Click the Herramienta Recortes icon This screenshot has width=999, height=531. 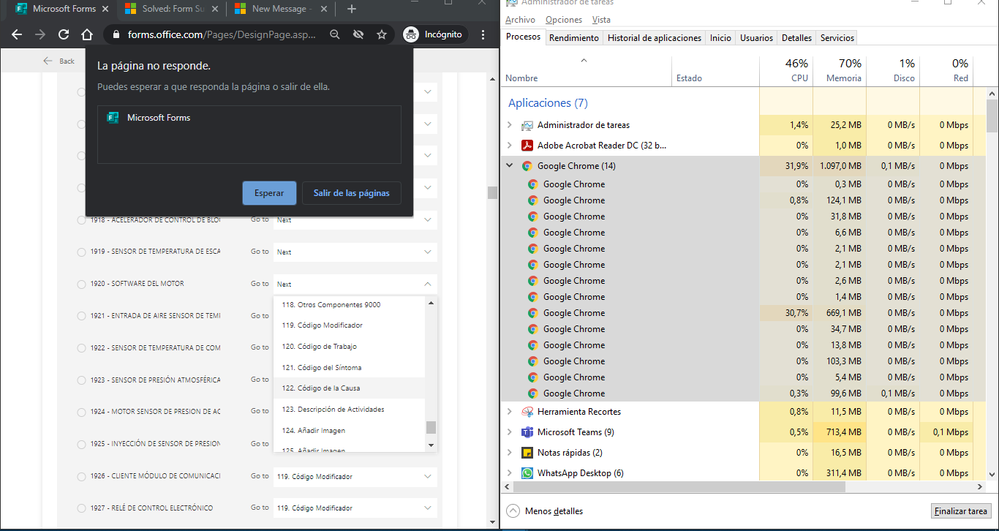(x=527, y=412)
